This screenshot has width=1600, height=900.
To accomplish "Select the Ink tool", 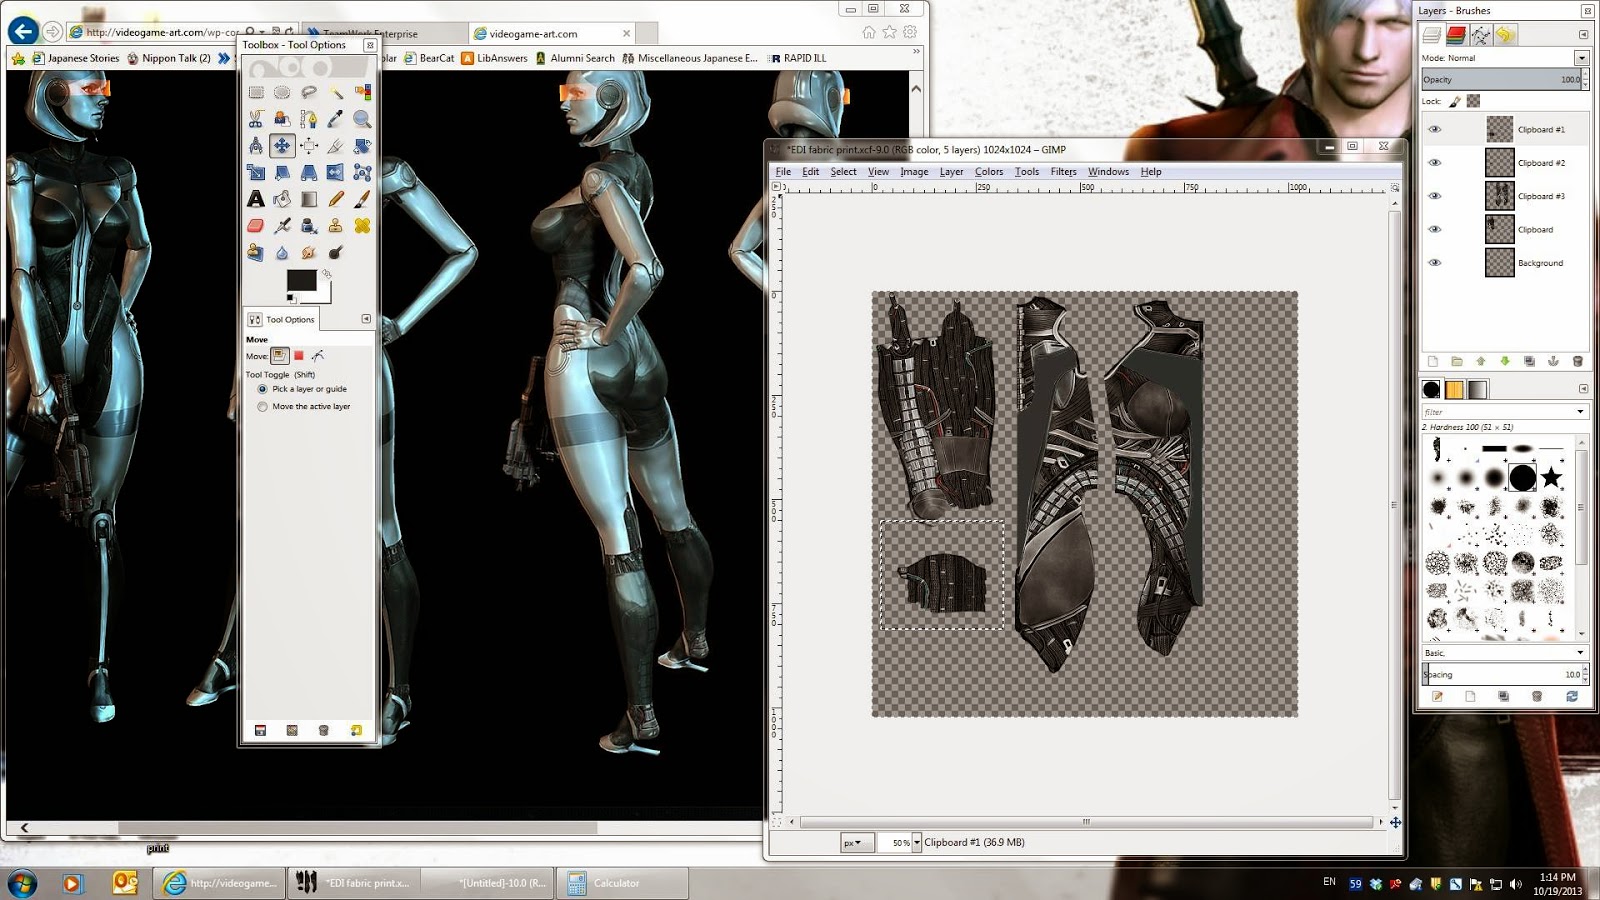I will 309,226.
